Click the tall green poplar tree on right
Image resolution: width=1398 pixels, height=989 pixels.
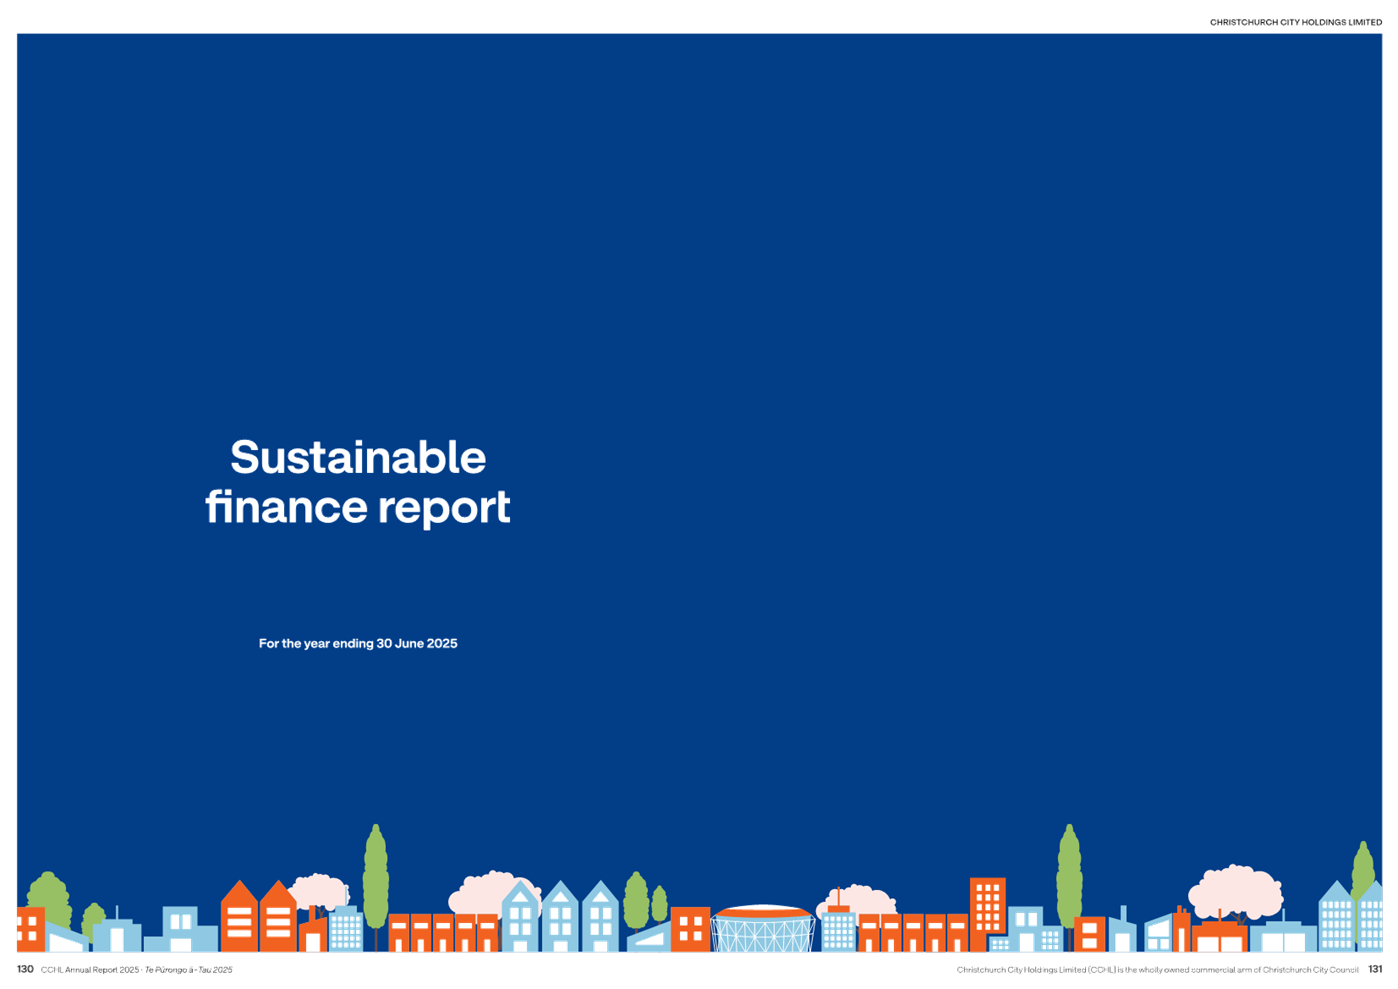[1069, 875]
